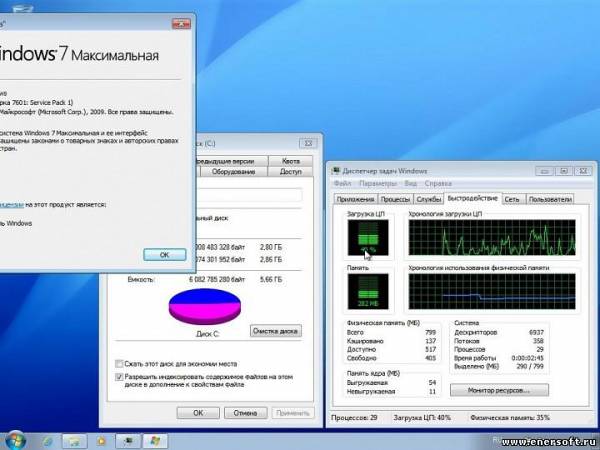Click the memory gauge (Память)

click(368, 291)
